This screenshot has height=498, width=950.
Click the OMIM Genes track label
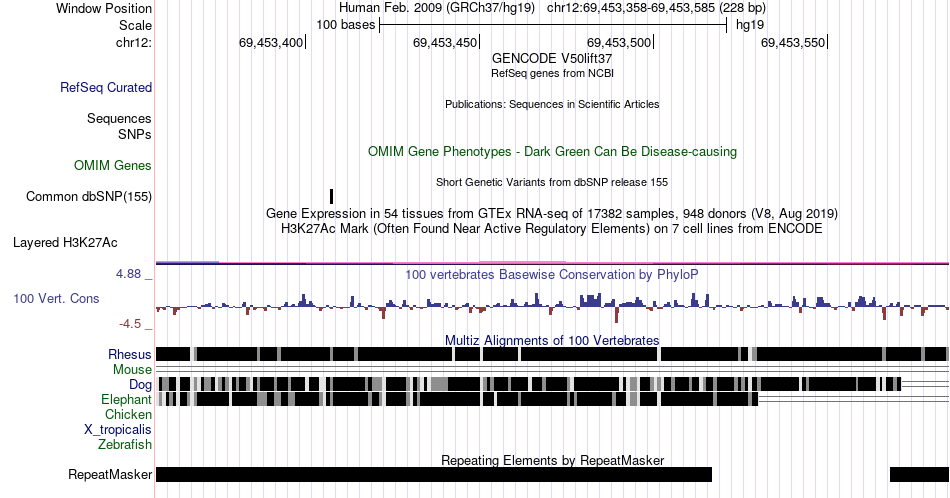pos(113,165)
